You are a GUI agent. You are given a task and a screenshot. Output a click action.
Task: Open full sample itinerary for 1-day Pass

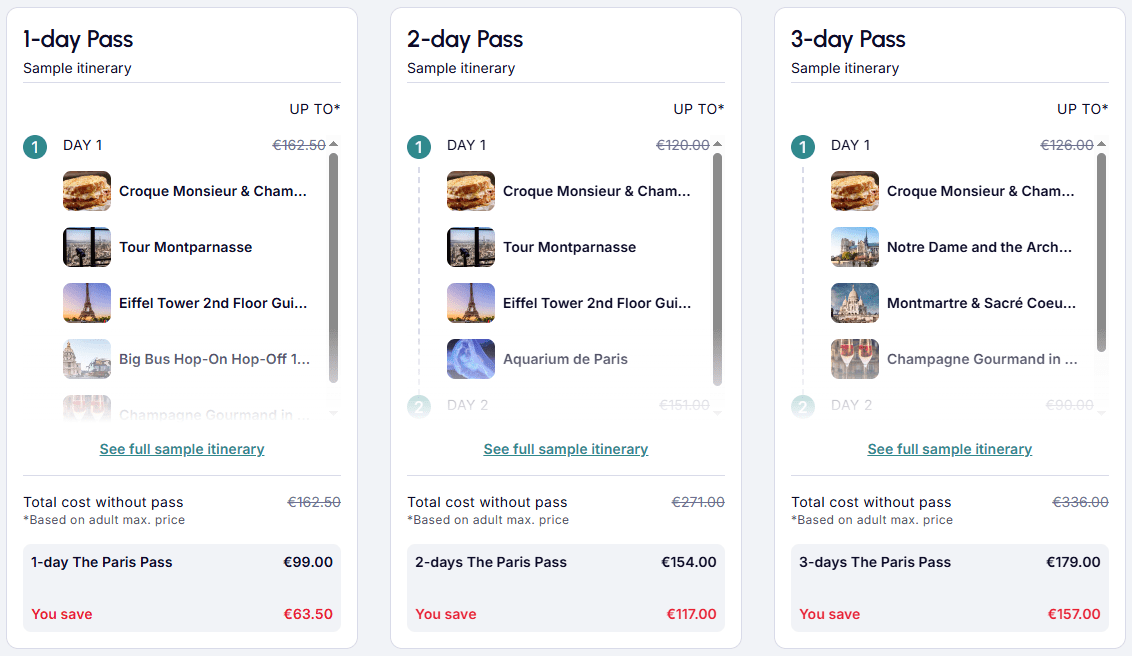182,449
